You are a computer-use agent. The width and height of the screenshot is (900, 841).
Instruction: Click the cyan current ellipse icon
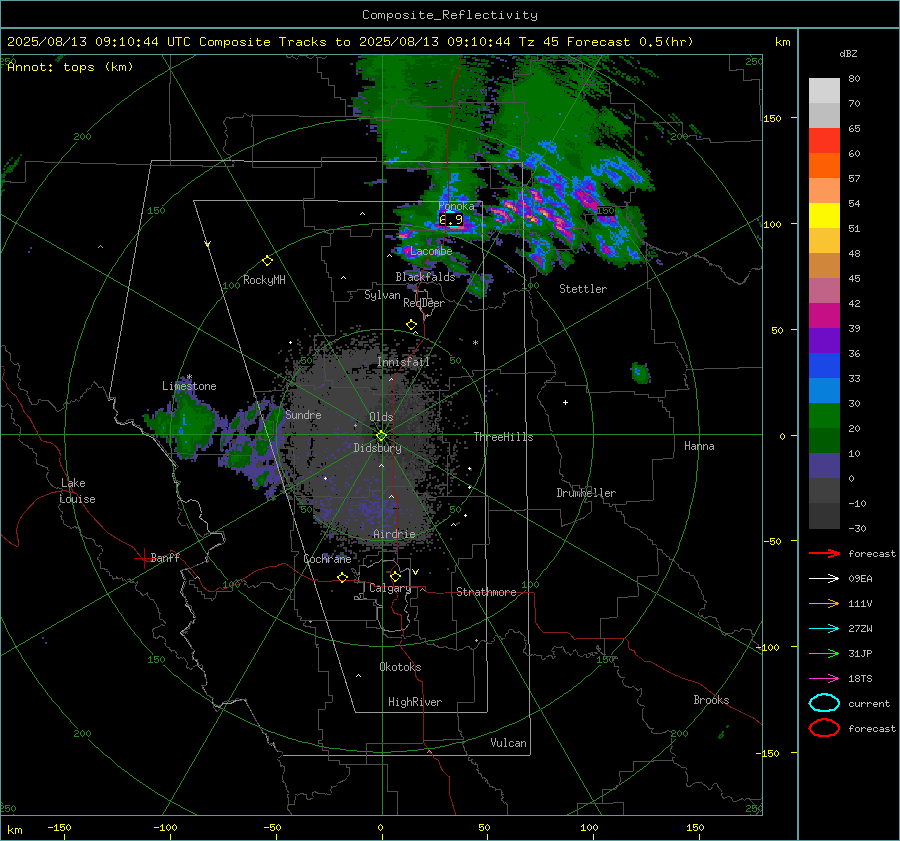[824, 703]
